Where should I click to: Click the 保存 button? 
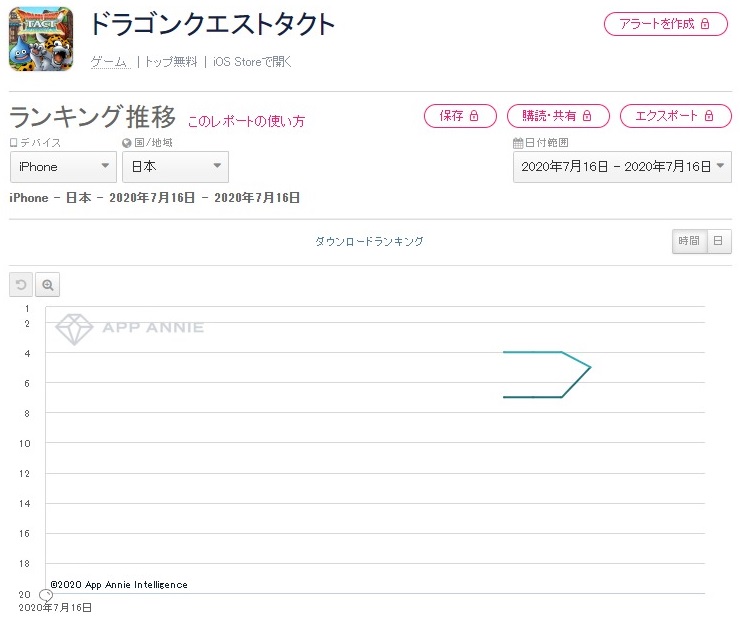(x=460, y=116)
